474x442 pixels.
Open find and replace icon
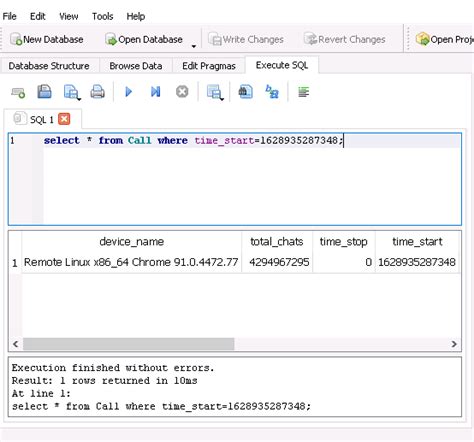pos(272,92)
